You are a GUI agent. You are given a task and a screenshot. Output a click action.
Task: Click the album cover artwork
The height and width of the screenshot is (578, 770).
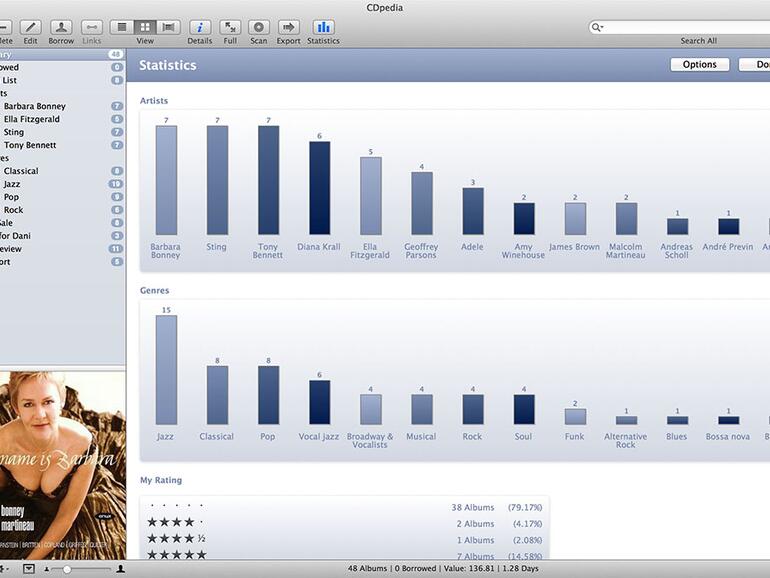[62, 465]
